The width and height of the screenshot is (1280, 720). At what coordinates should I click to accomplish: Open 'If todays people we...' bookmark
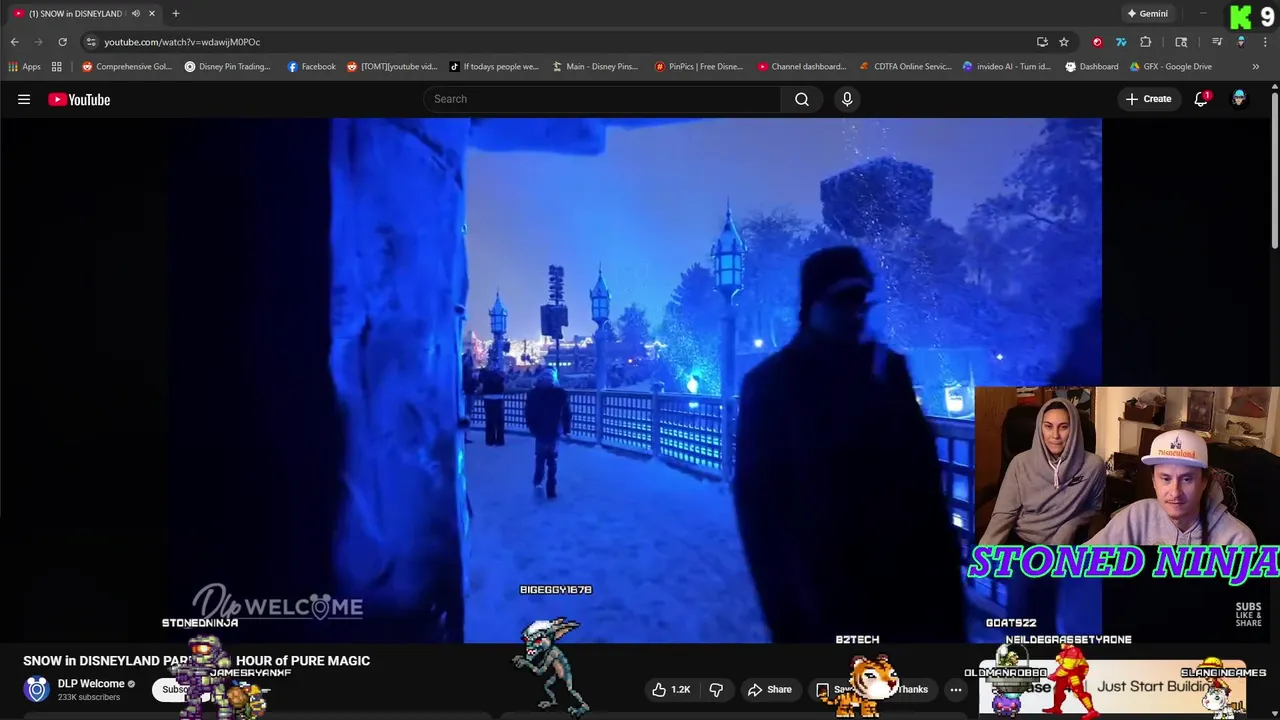click(494, 67)
